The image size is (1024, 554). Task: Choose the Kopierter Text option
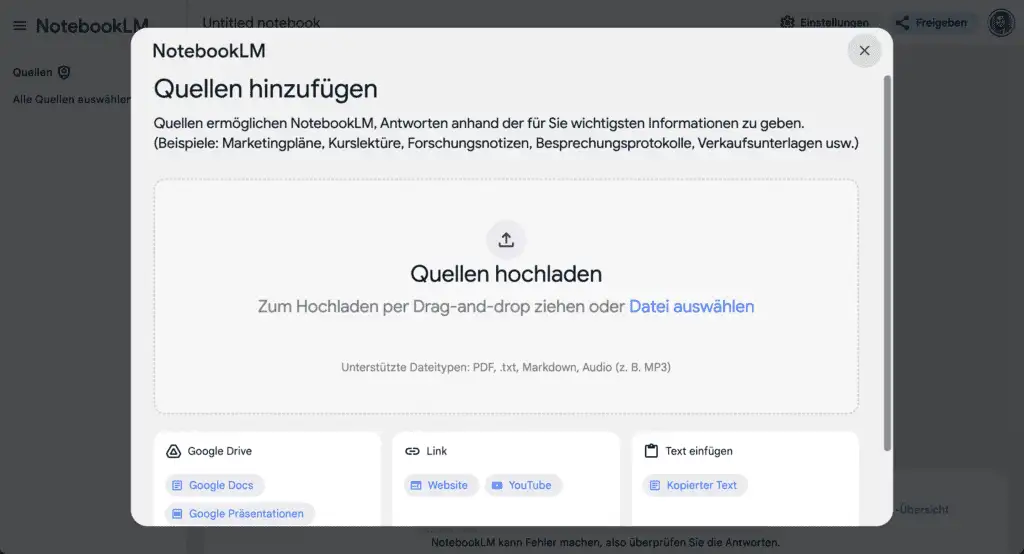point(693,485)
